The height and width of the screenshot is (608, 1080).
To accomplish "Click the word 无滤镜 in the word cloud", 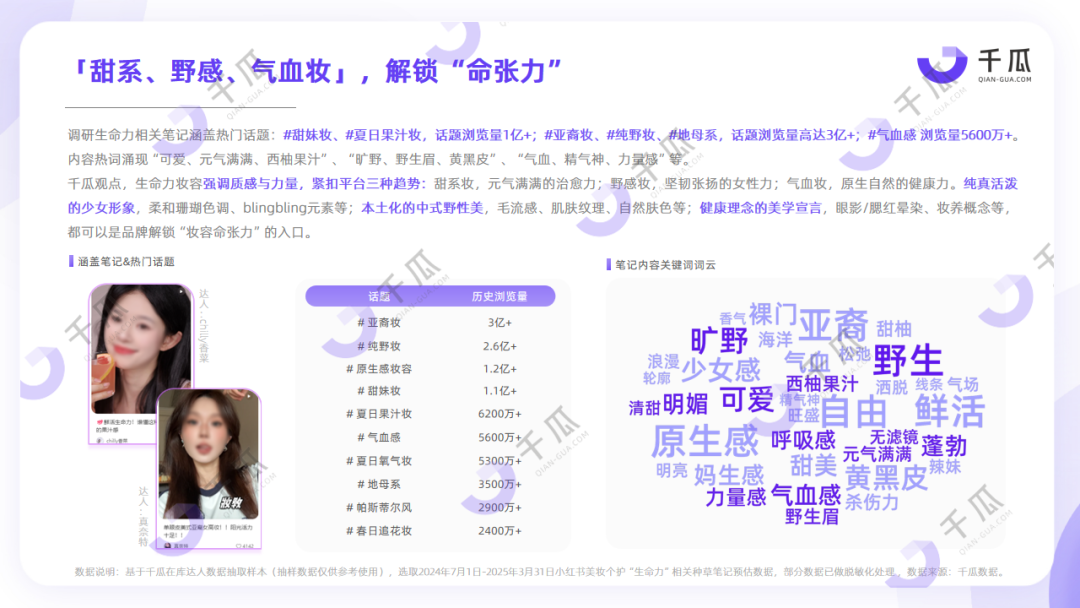I will point(893,437).
